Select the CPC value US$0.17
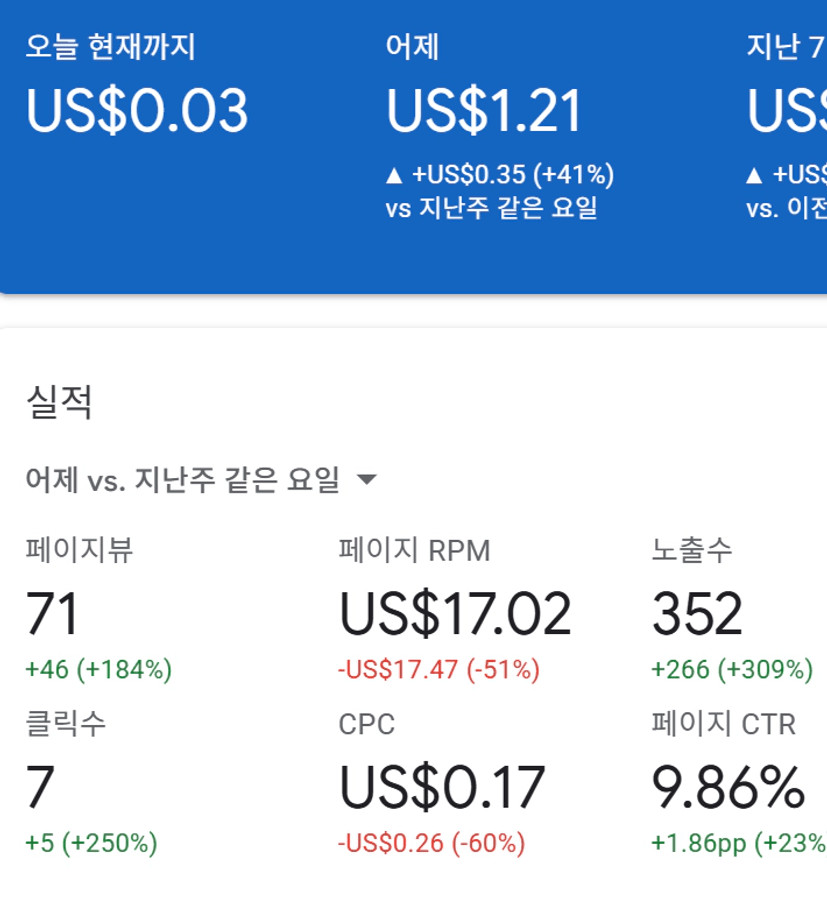The width and height of the screenshot is (827, 905). [x=442, y=788]
